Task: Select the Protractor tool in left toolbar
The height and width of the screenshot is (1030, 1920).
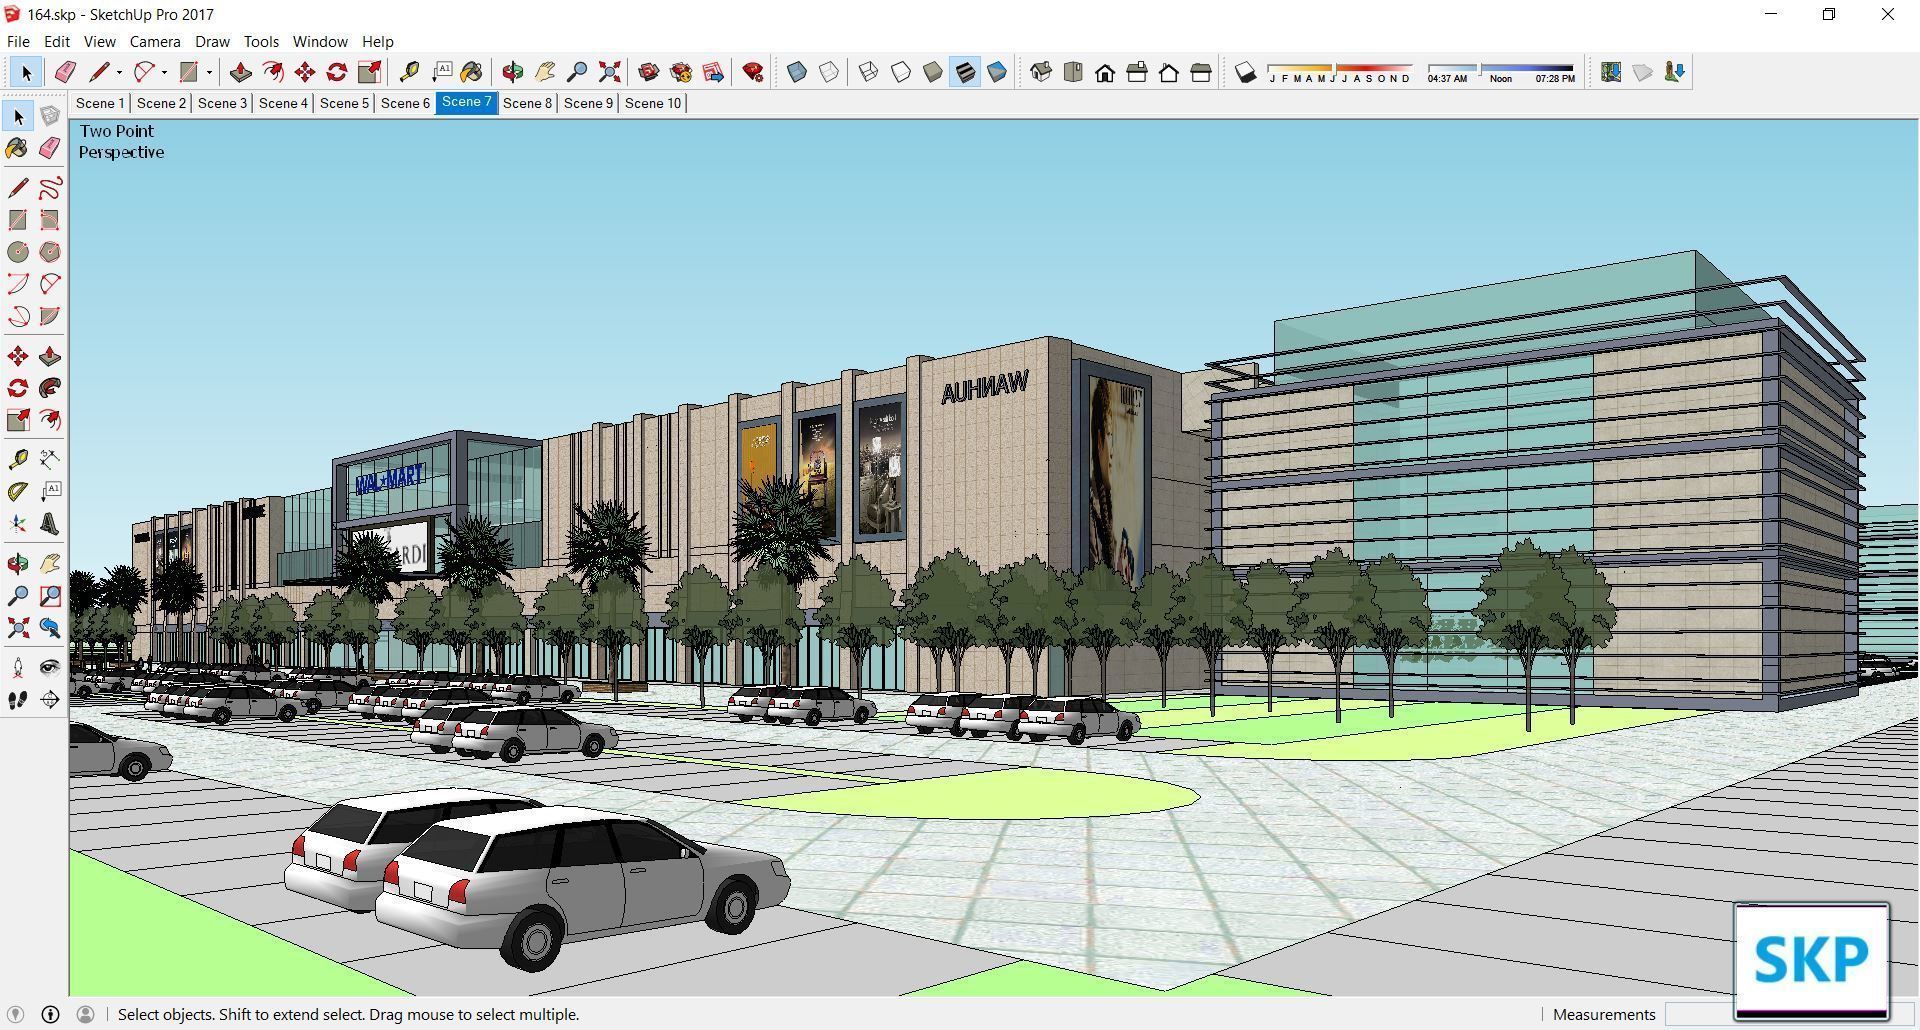Action: pos(18,492)
